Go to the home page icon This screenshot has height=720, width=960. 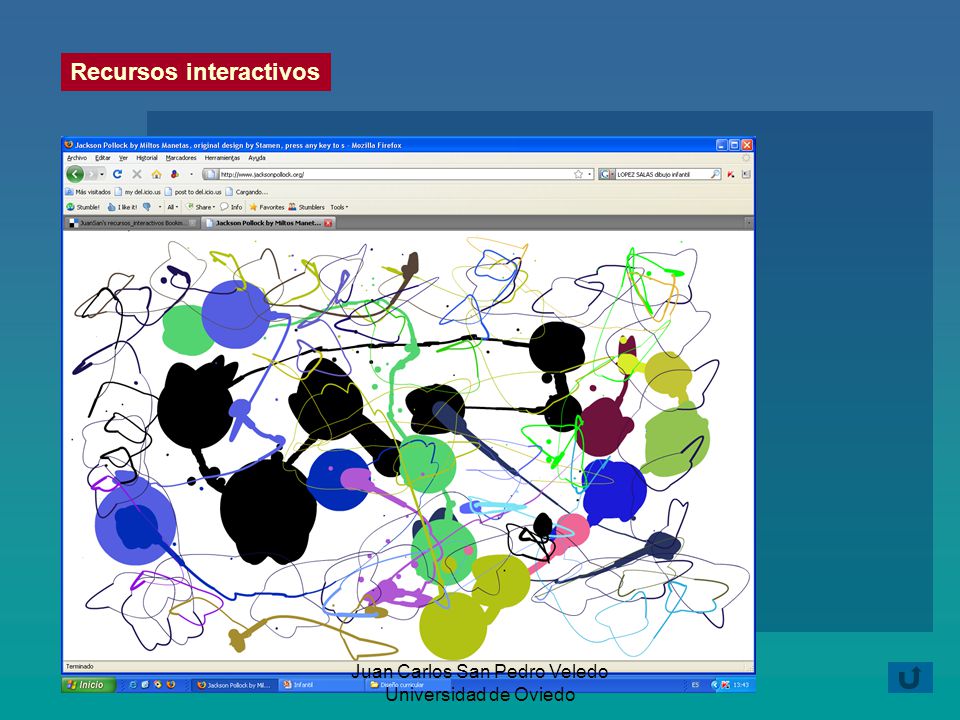tap(156, 174)
